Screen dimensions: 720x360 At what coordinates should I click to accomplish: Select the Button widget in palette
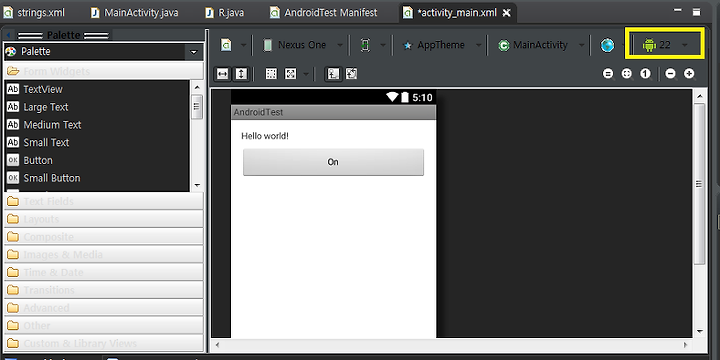[x=97, y=160]
